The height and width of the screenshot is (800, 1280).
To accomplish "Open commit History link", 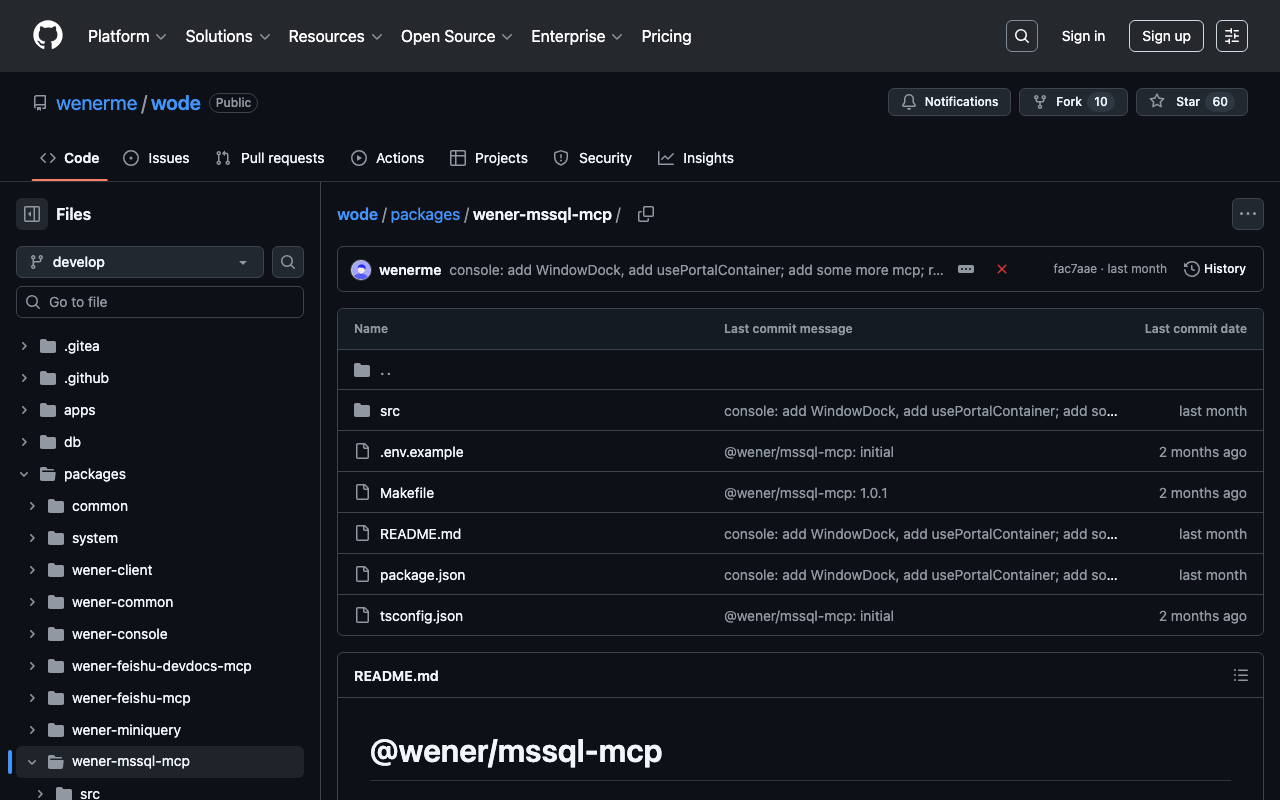I will [x=1215, y=269].
